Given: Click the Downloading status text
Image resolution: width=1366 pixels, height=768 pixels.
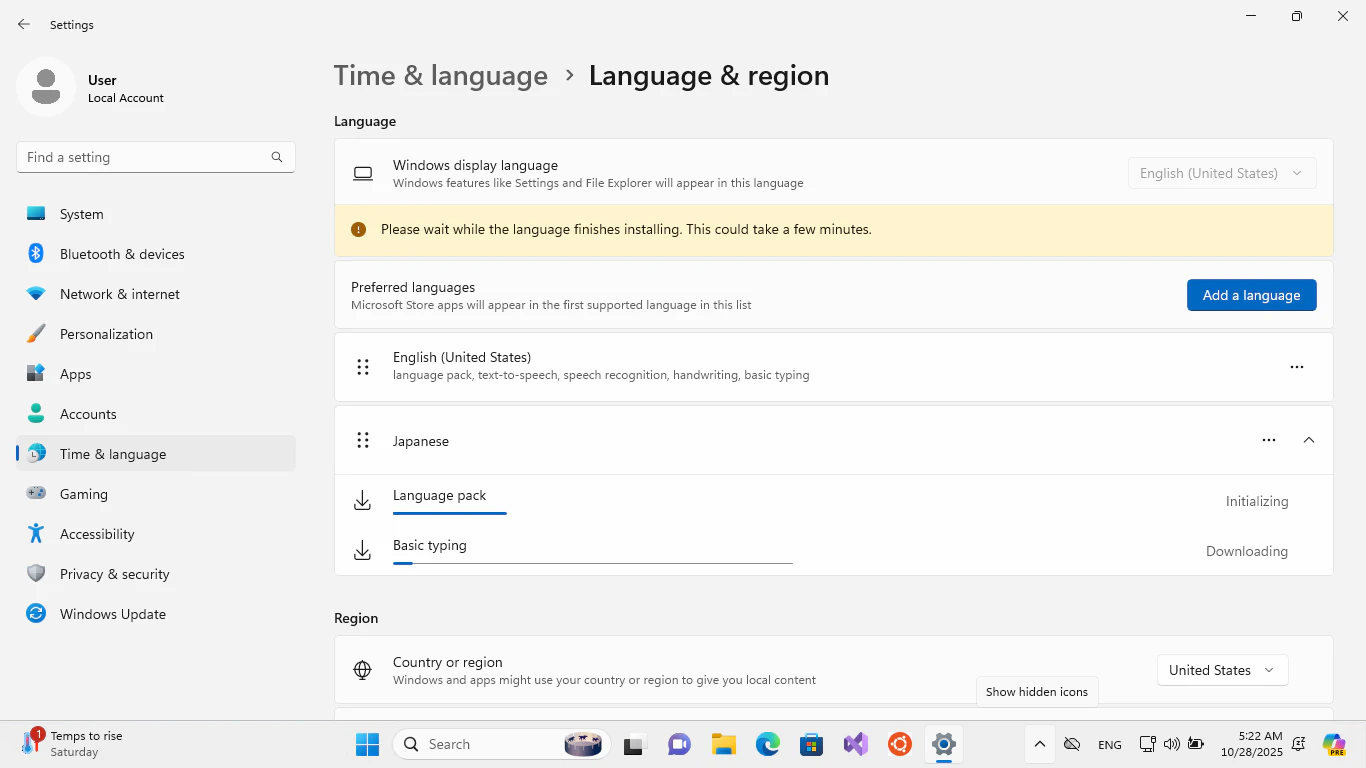Looking at the screenshot, I should (x=1246, y=551).
